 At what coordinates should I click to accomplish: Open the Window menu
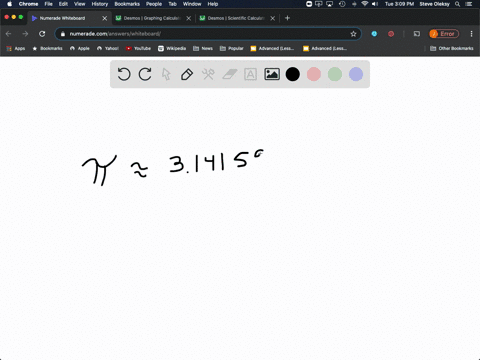pos(192,4)
